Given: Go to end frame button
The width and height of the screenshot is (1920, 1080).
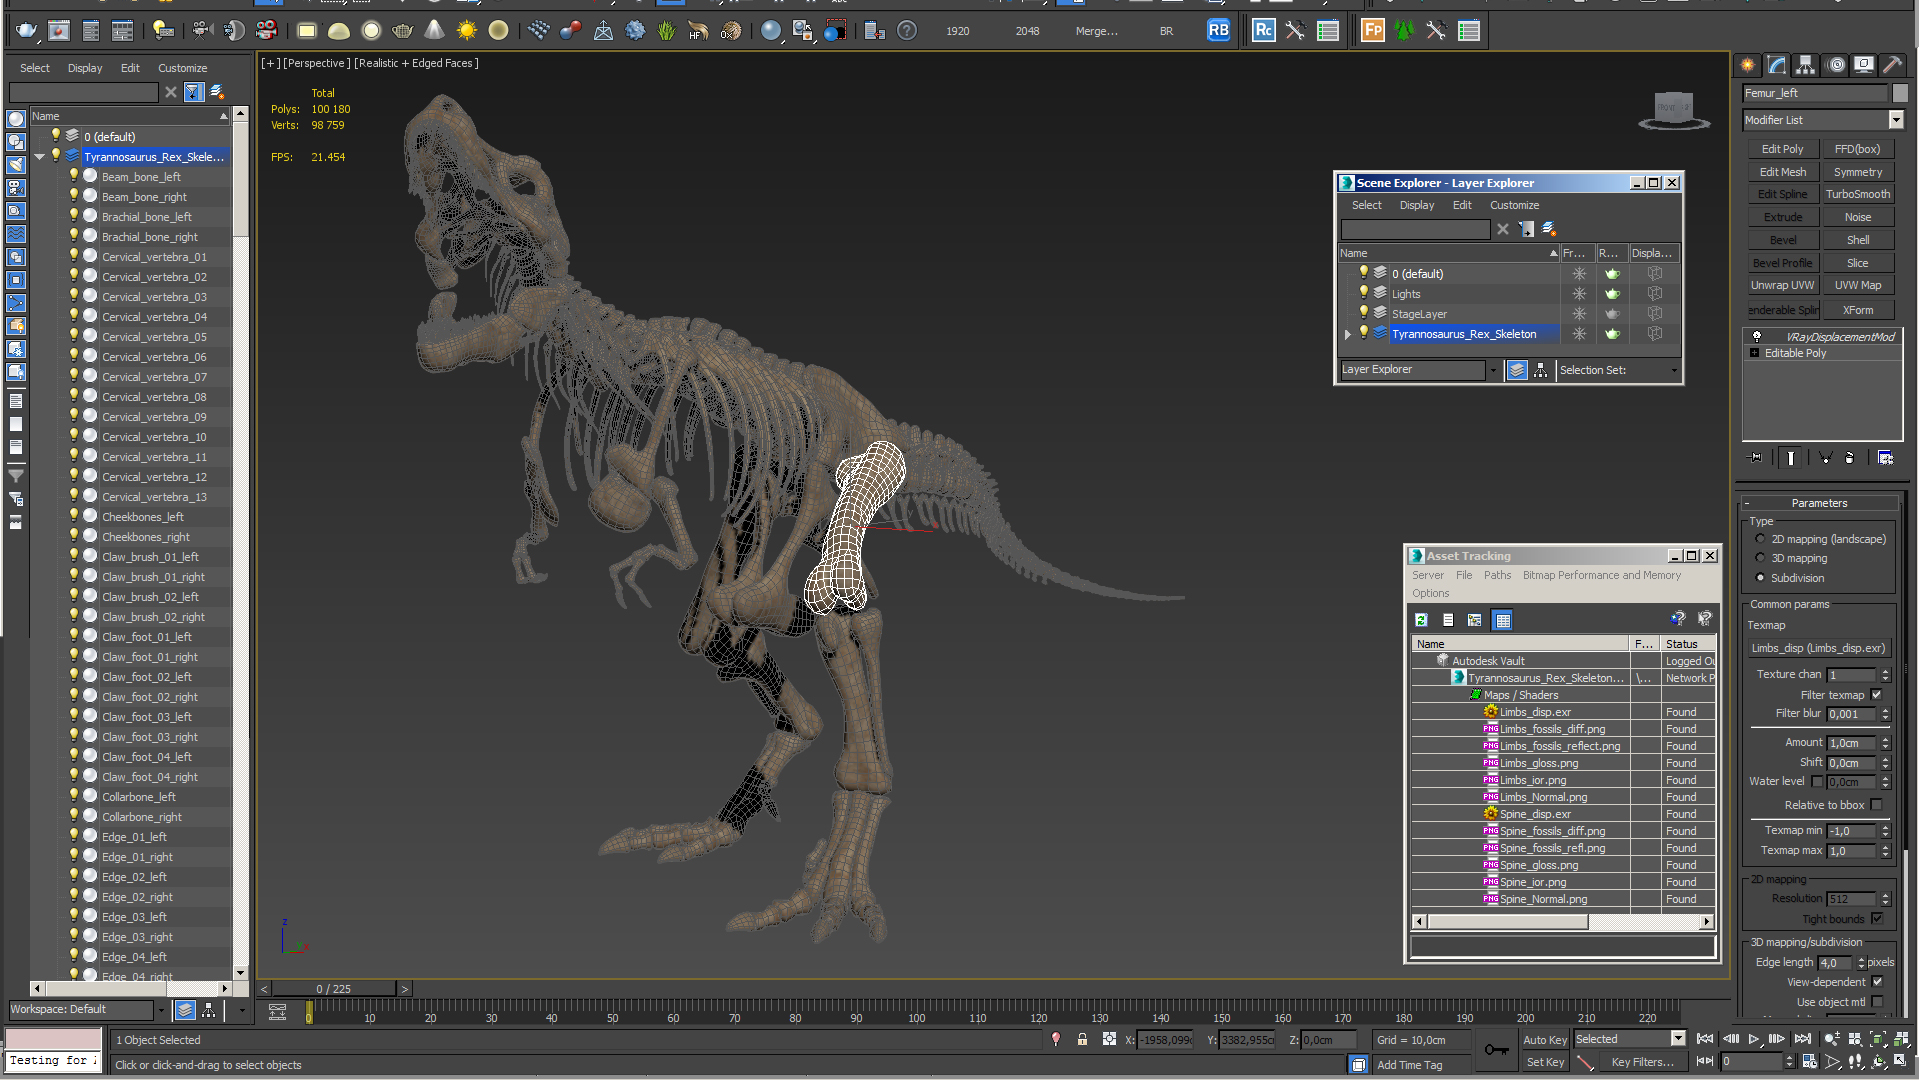Looking at the screenshot, I should tap(1803, 1040).
